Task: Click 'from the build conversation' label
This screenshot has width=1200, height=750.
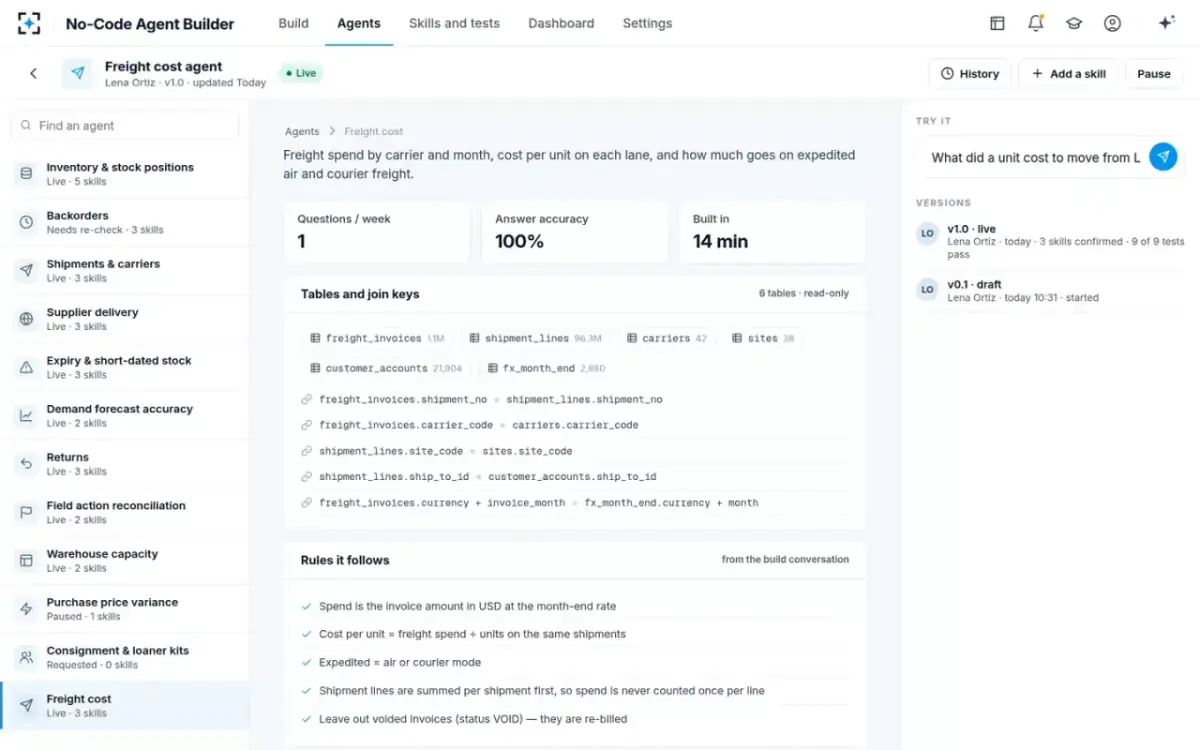Action: click(x=785, y=559)
